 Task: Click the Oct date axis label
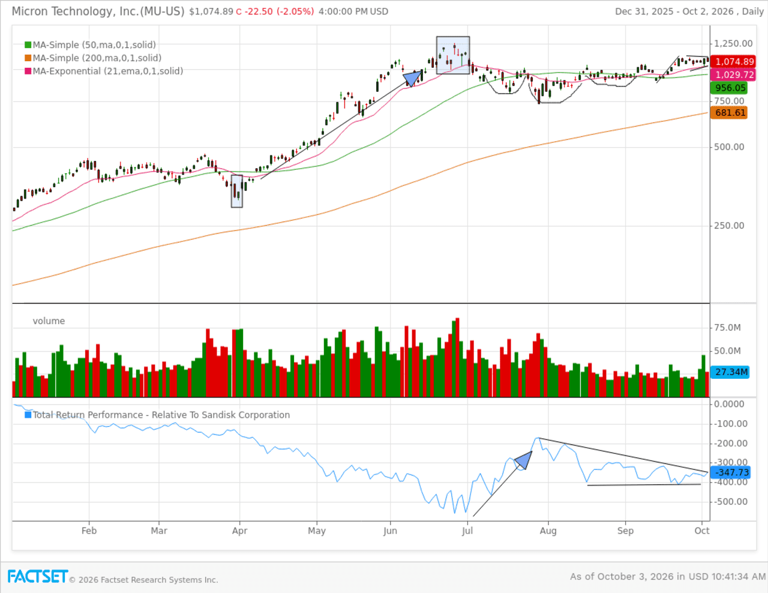click(x=702, y=531)
